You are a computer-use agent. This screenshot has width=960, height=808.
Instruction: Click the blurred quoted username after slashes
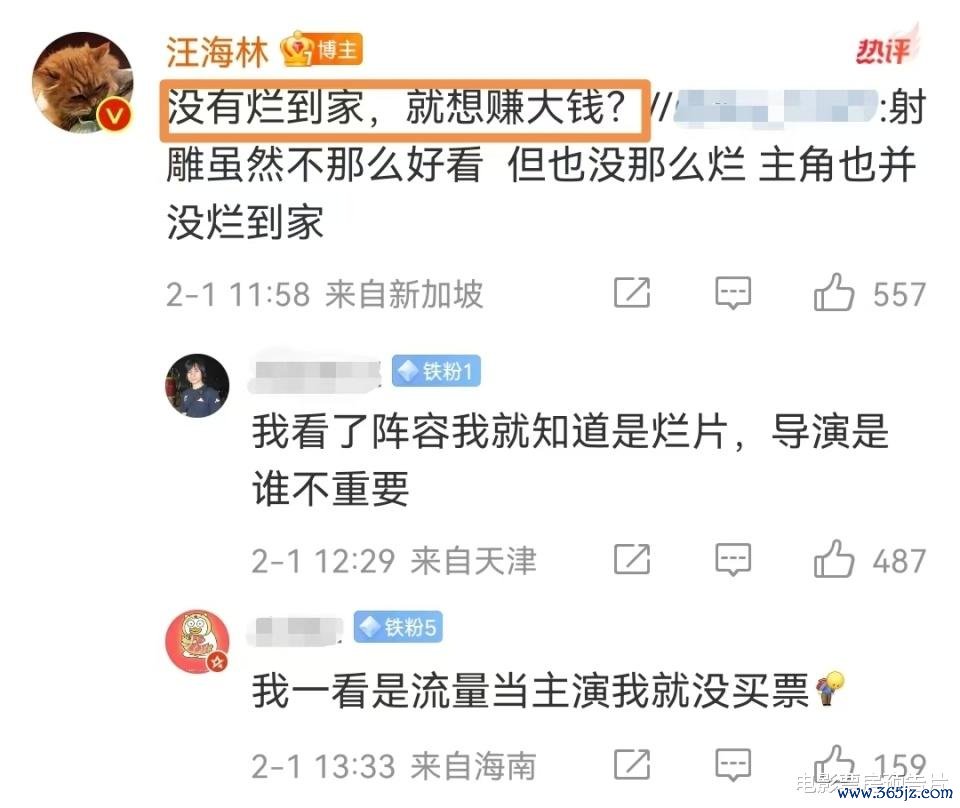(776, 108)
